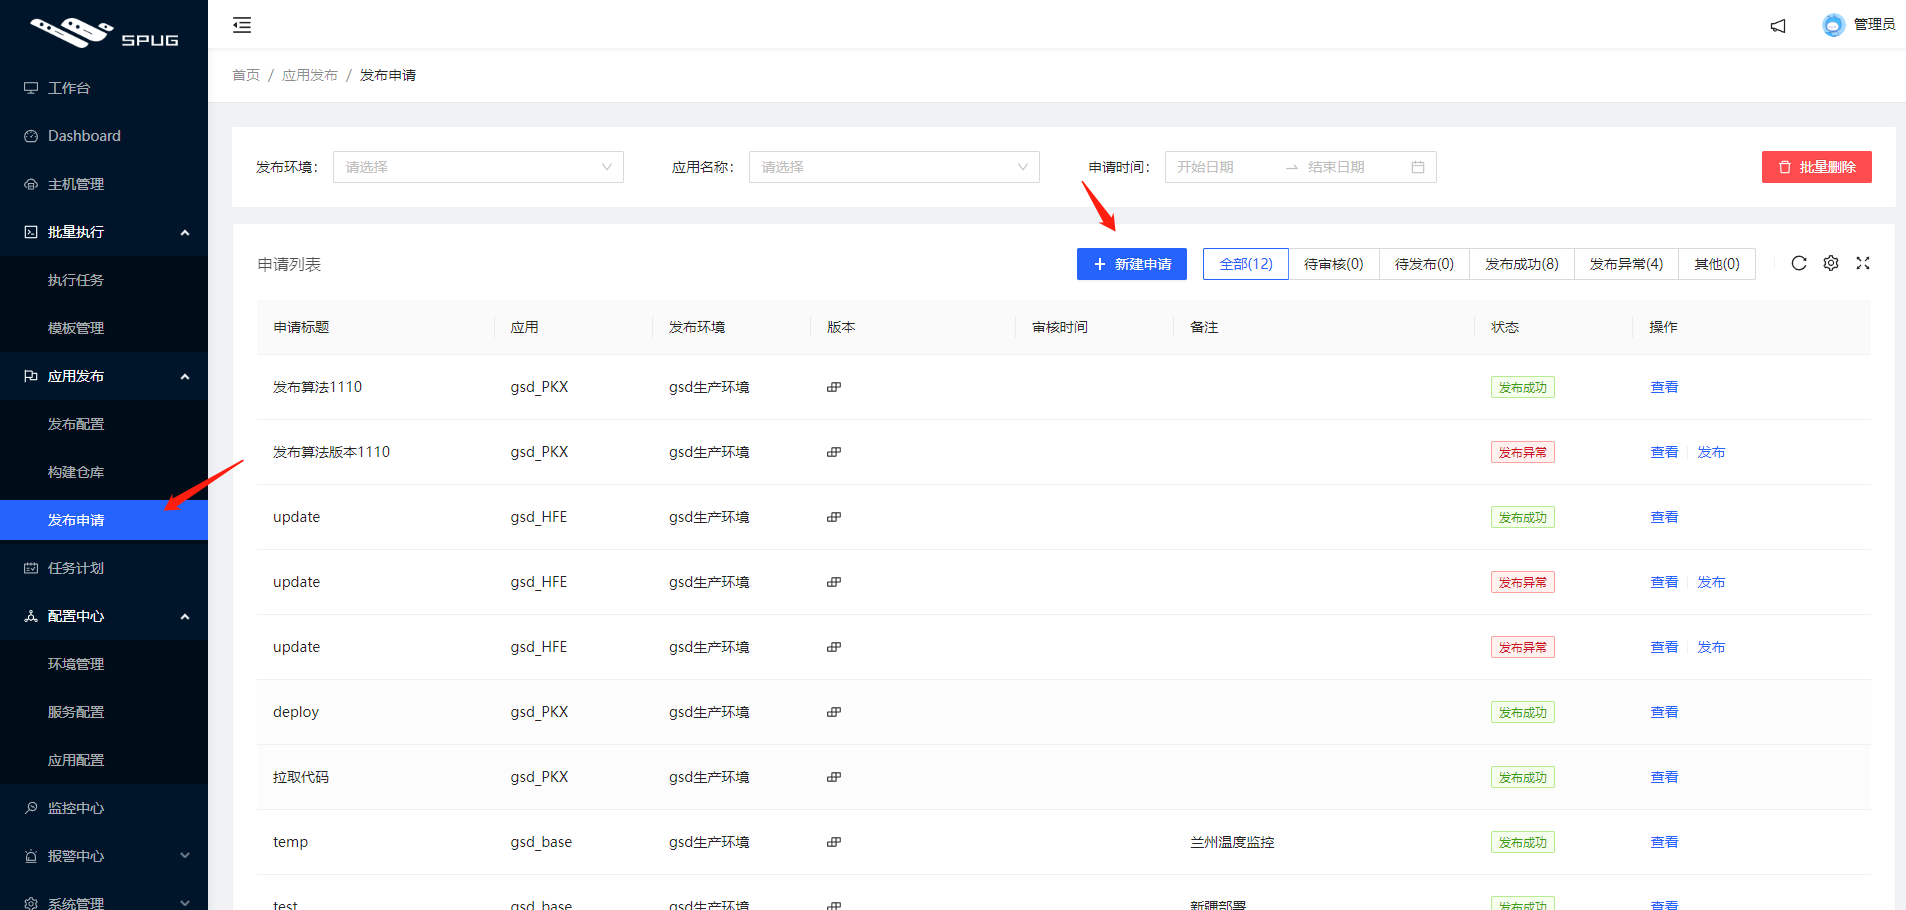Open 工作台 in the sidebar
Image resolution: width=1906 pixels, height=910 pixels.
pos(104,88)
